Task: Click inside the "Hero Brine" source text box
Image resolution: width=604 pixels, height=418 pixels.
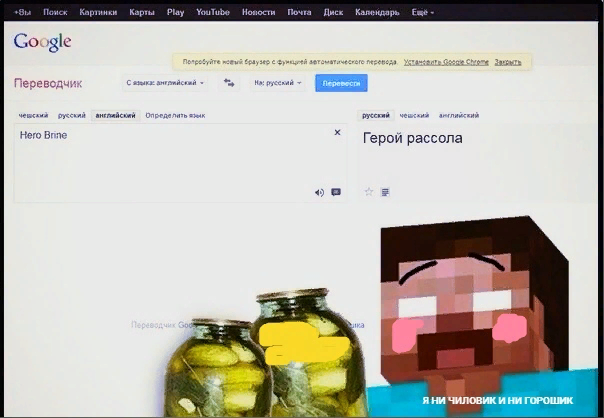Action: [180, 163]
